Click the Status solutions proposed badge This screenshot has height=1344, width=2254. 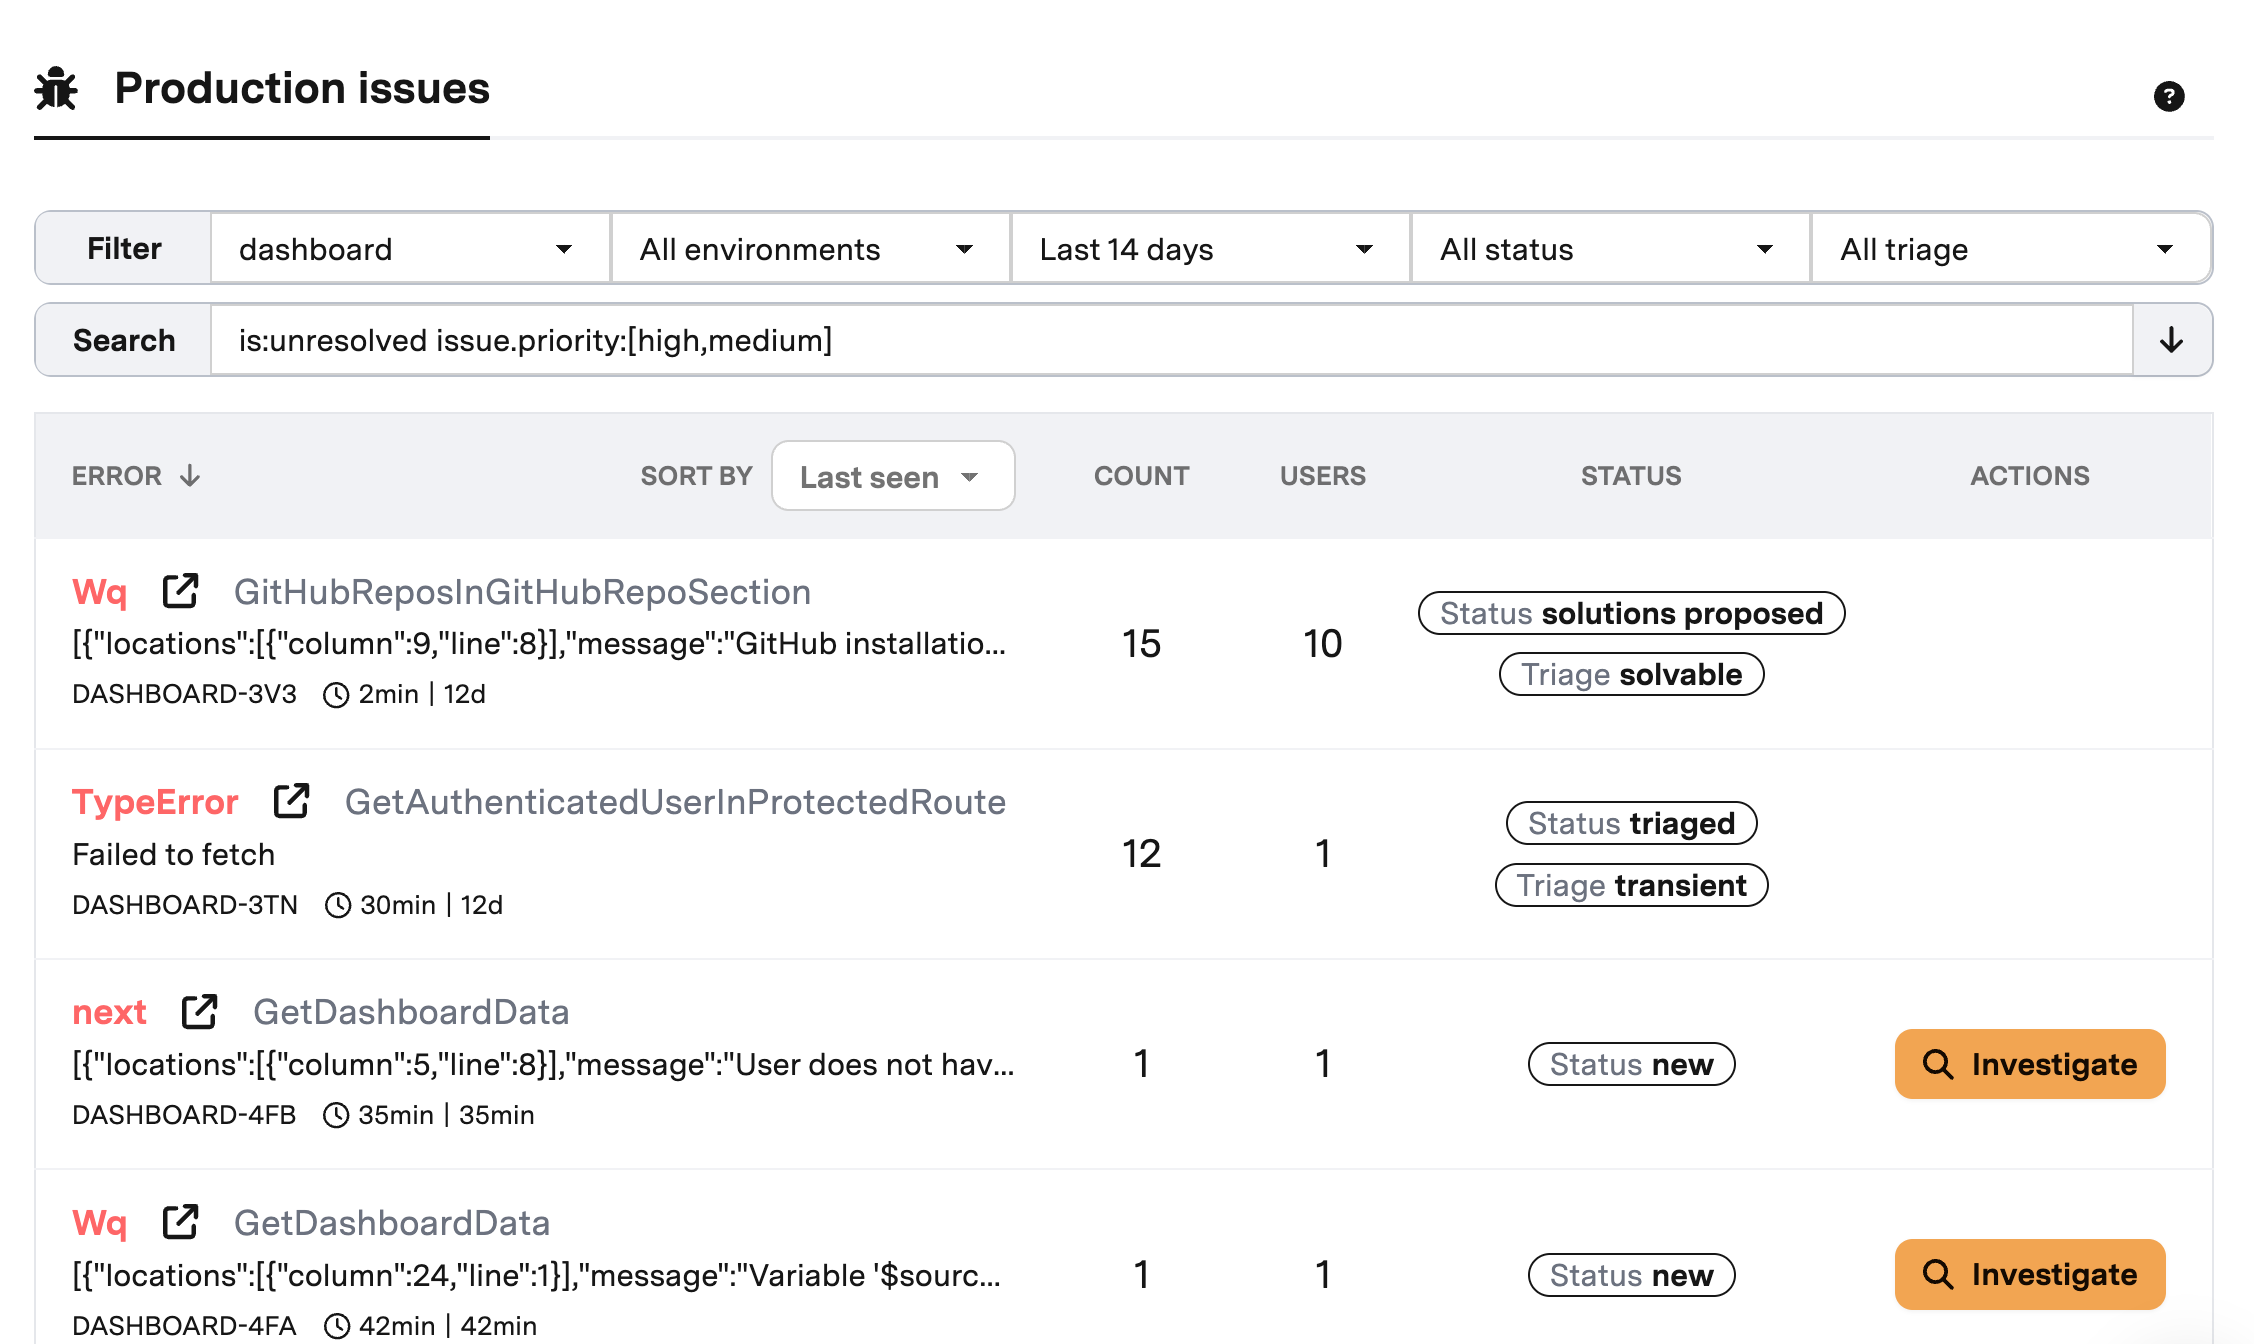[1631, 613]
